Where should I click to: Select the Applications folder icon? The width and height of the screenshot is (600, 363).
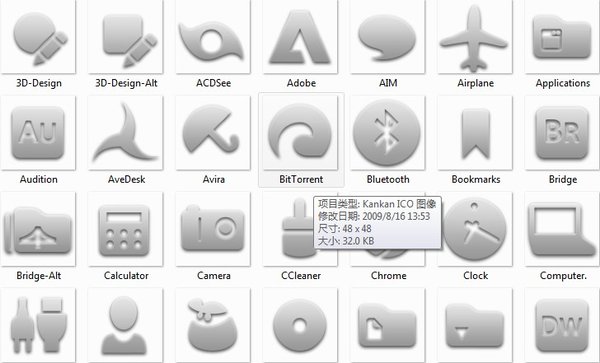pos(562,37)
